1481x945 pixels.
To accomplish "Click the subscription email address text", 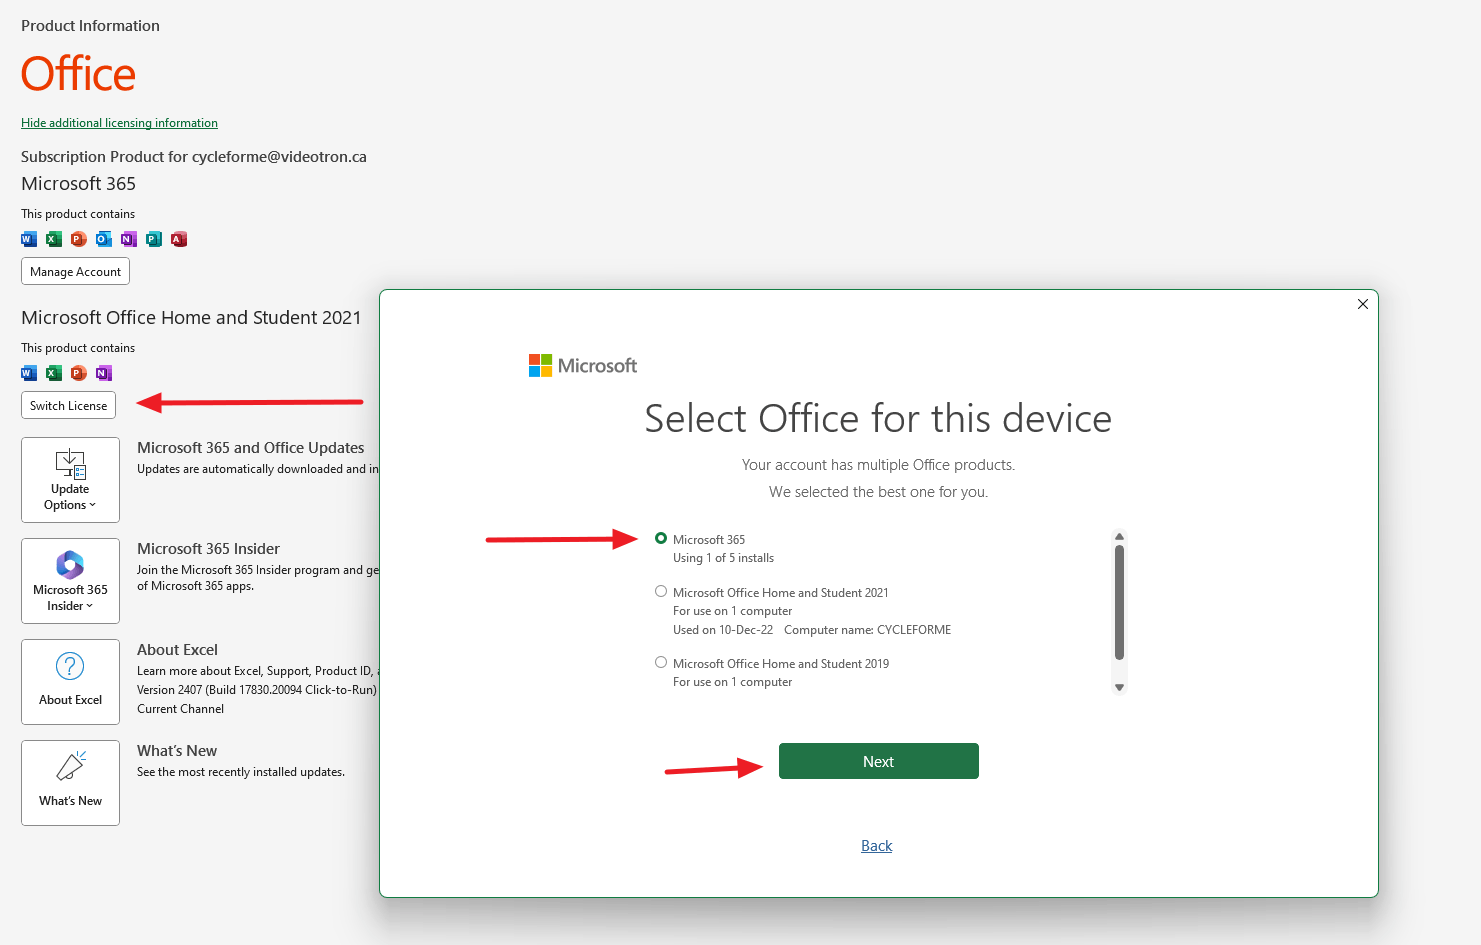I will [x=279, y=157].
